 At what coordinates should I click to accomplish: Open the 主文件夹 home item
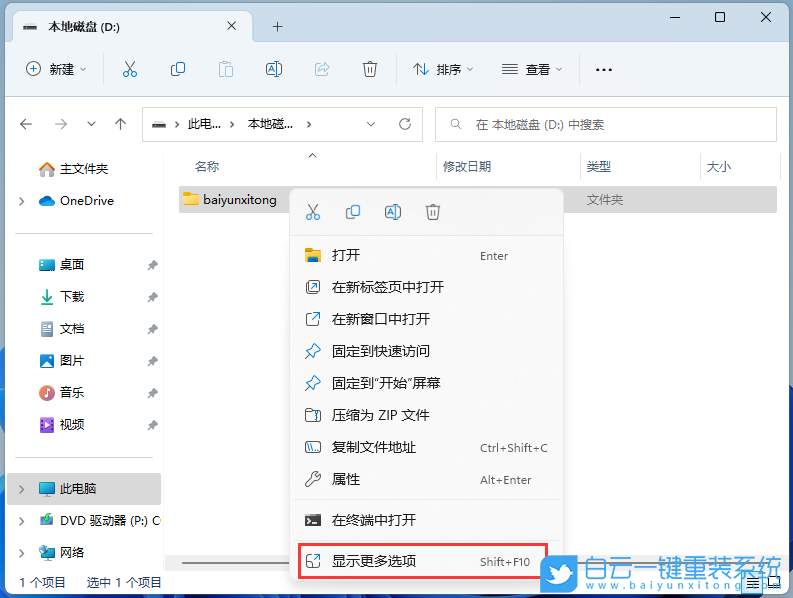click(74, 168)
